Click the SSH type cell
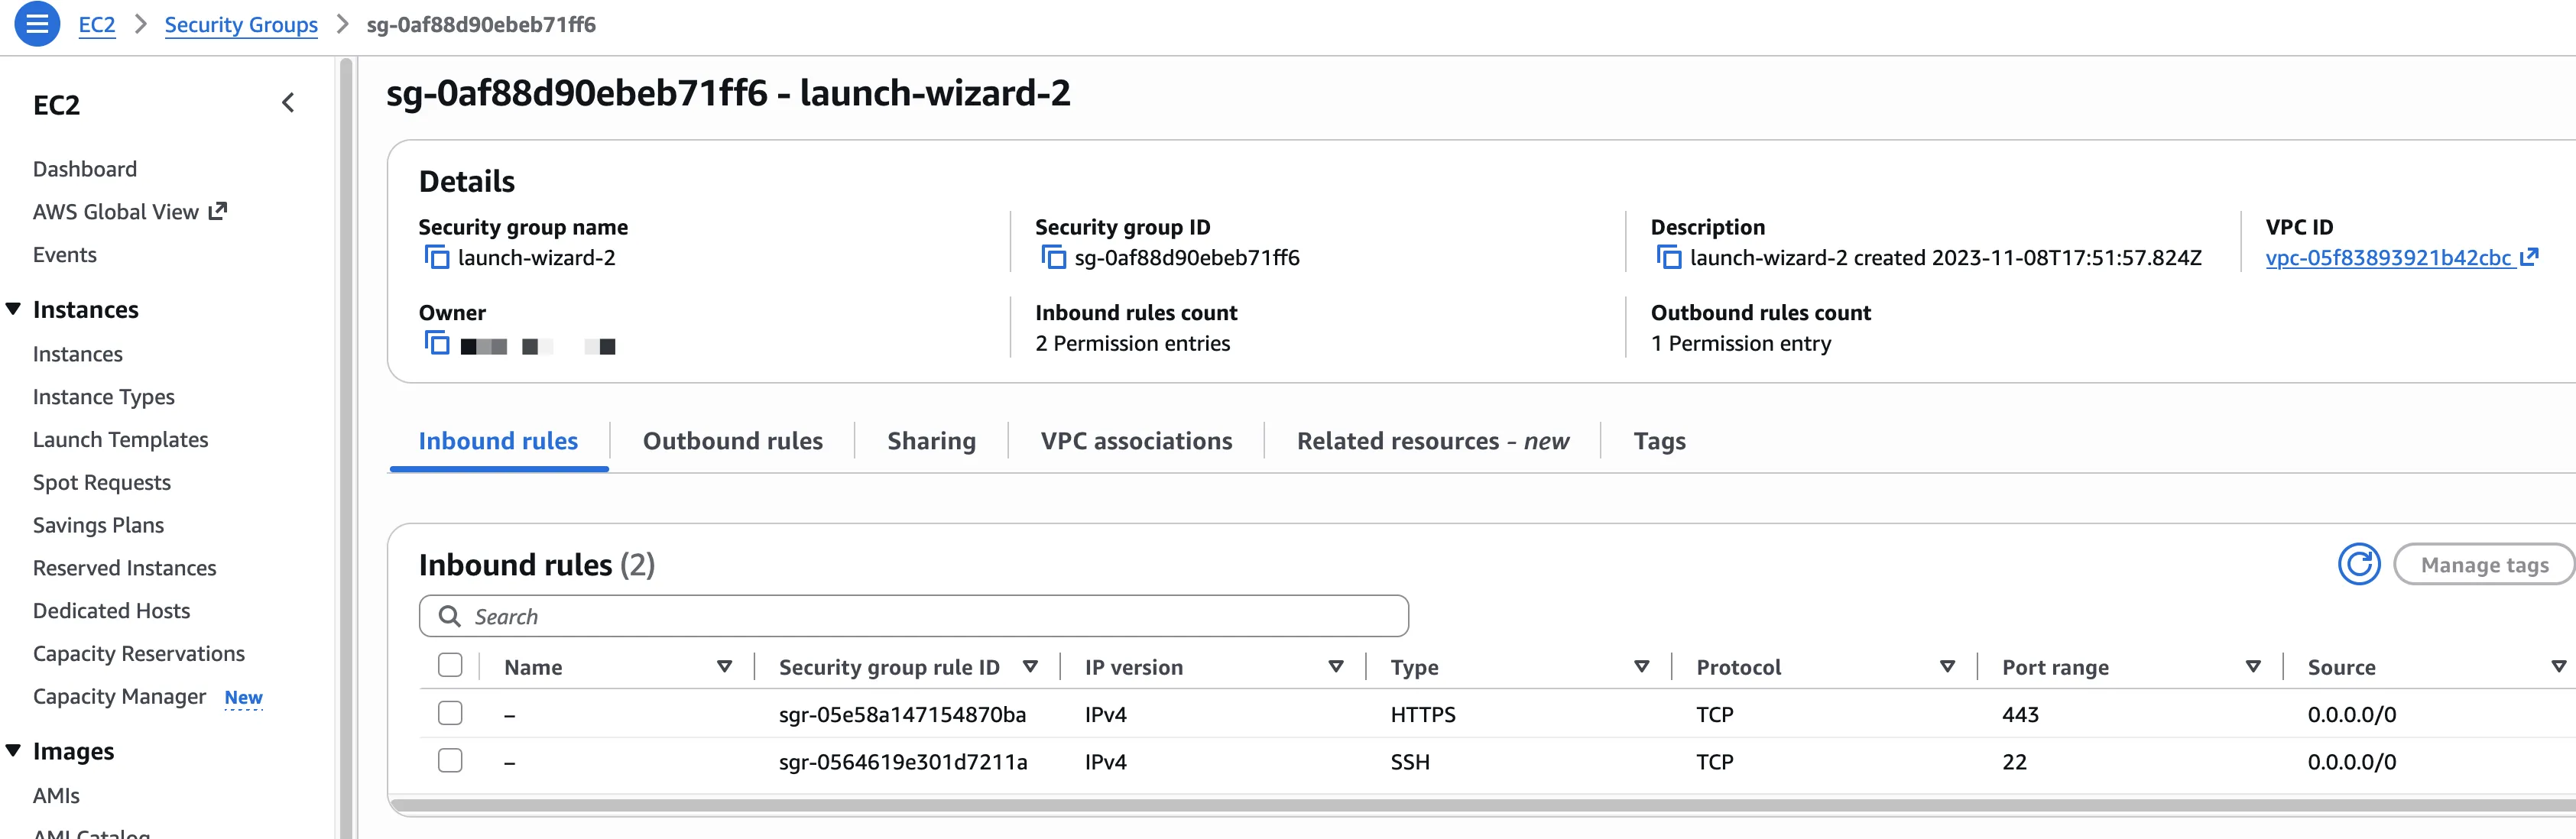2576x839 pixels. pos(1410,762)
